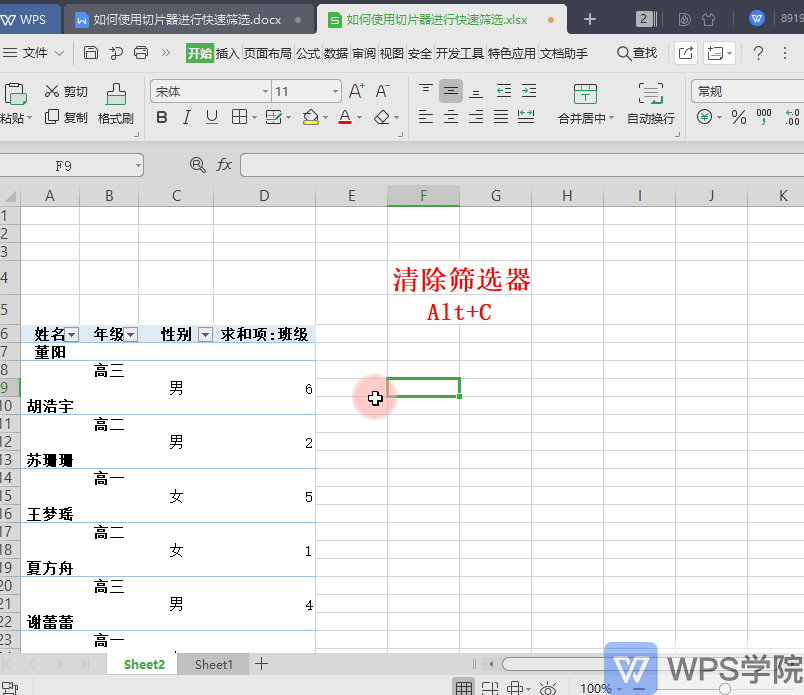Image resolution: width=804 pixels, height=695 pixels.
Task: Toggle Wrap Text (自动换行)
Action: pos(651,105)
